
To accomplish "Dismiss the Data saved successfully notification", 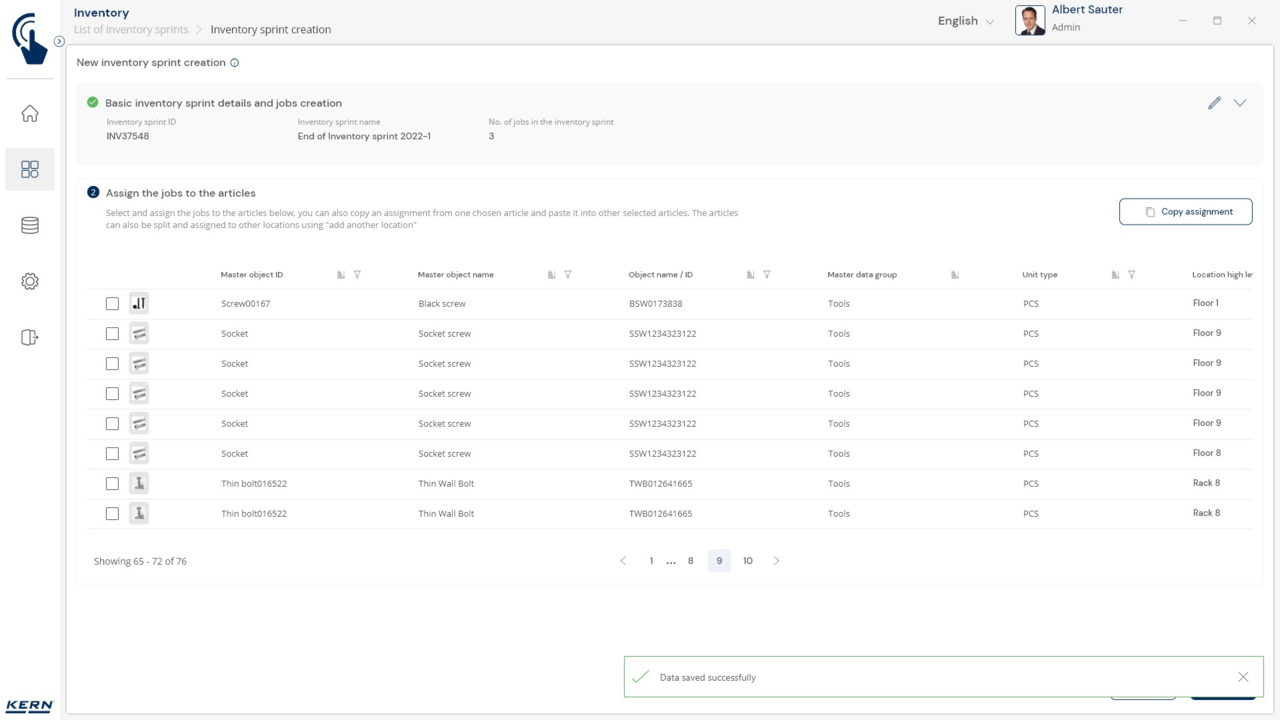I will (x=1243, y=677).
